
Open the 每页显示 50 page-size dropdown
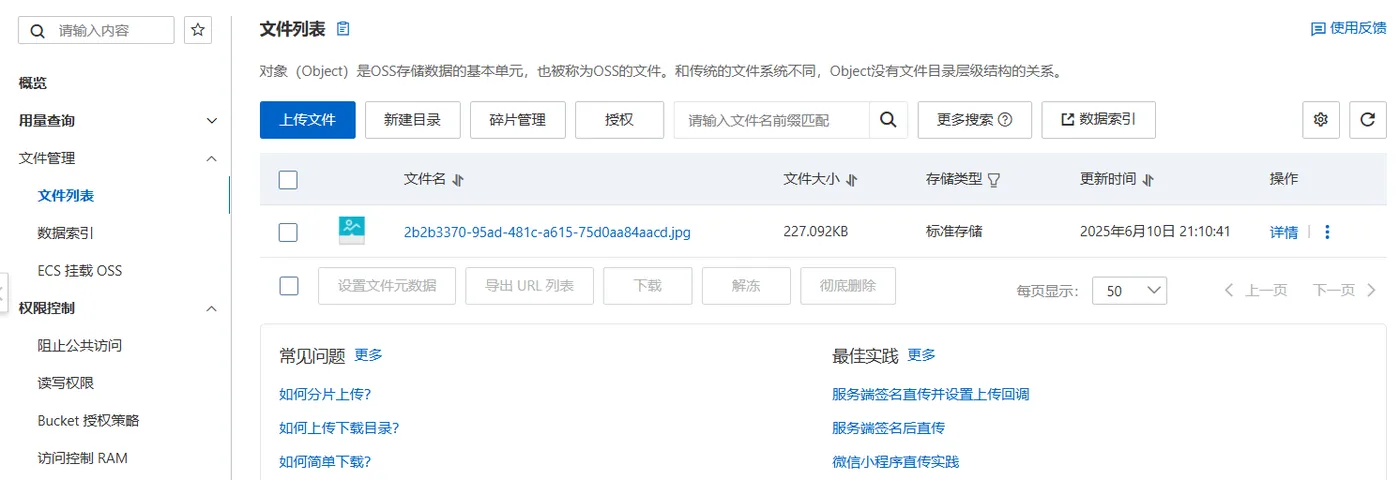click(1129, 290)
